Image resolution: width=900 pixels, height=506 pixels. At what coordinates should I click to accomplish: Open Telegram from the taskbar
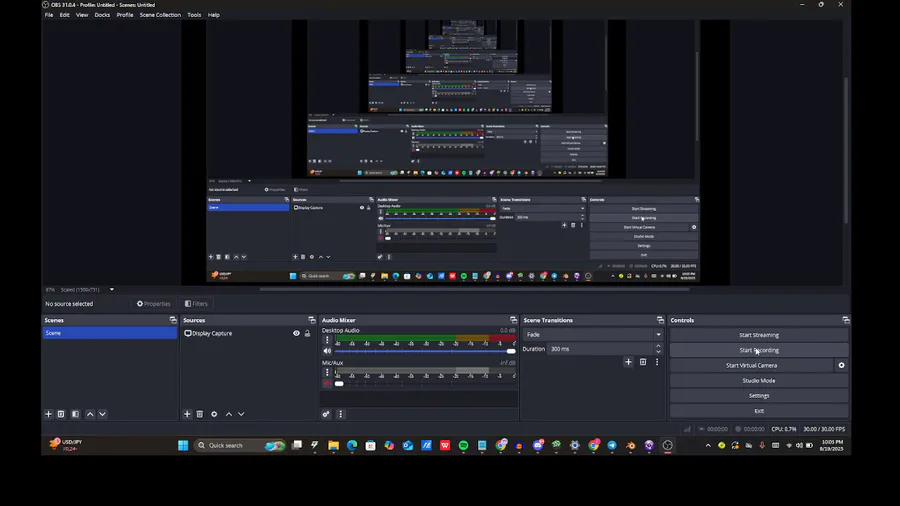(612, 445)
